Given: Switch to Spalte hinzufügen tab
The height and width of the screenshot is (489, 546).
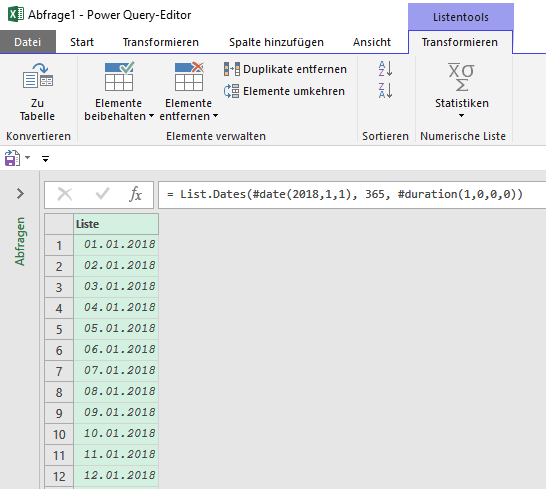Looking at the screenshot, I should click(x=276, y=42).
